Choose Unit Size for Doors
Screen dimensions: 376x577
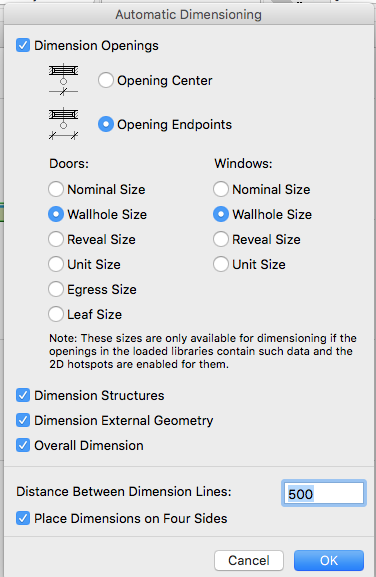56,264
